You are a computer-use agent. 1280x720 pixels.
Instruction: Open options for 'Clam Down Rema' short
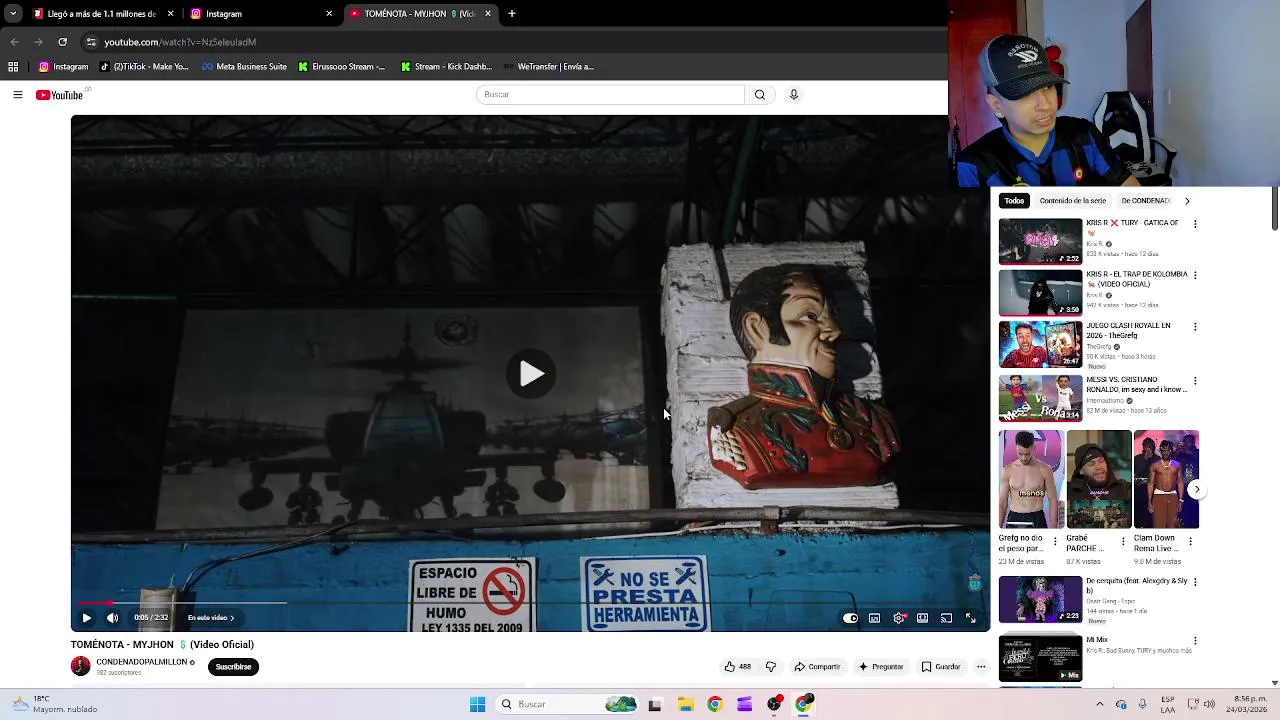[1190, 541]
